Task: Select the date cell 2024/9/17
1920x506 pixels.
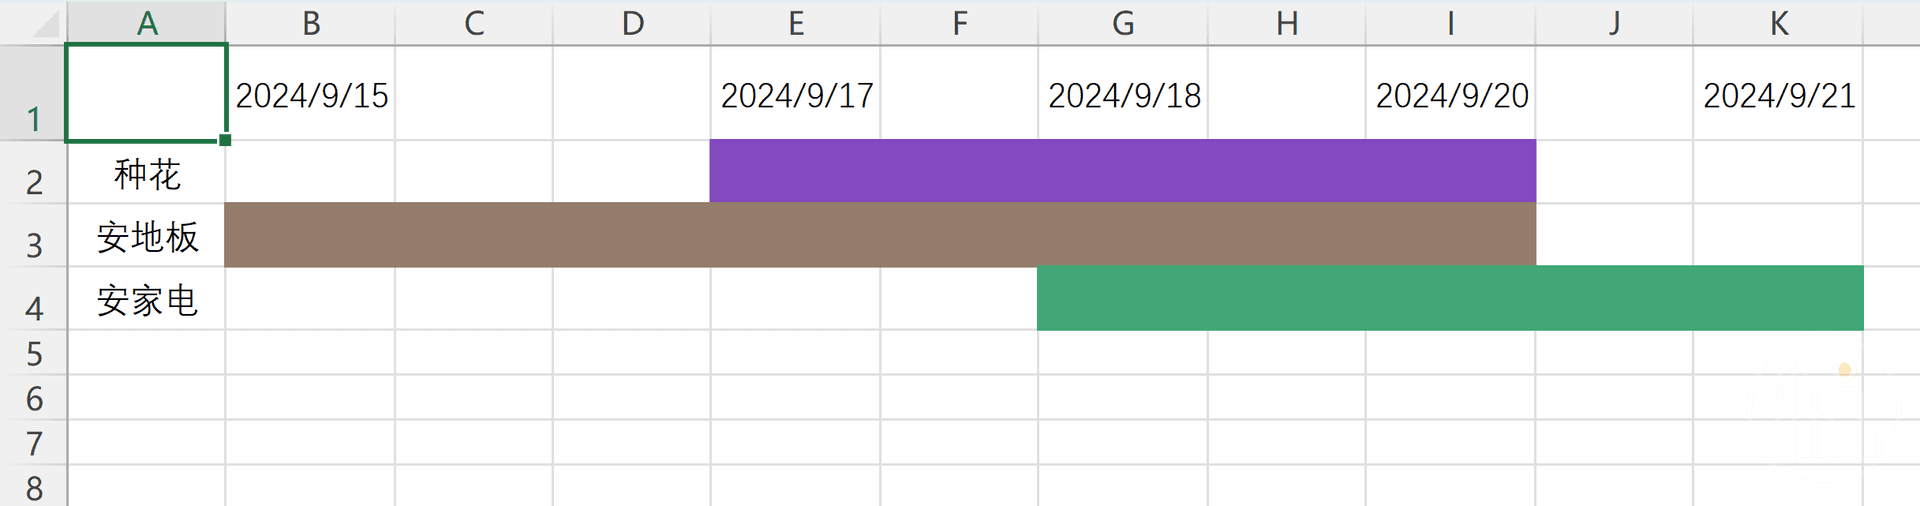Action: (x=796, y=94)
